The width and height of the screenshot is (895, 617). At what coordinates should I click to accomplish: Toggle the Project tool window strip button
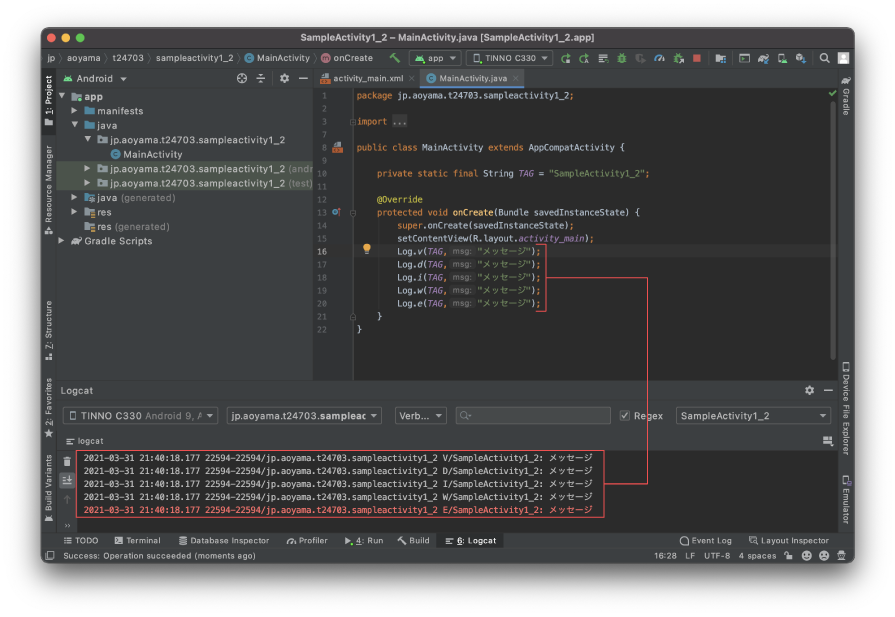[x=49, y=100]
